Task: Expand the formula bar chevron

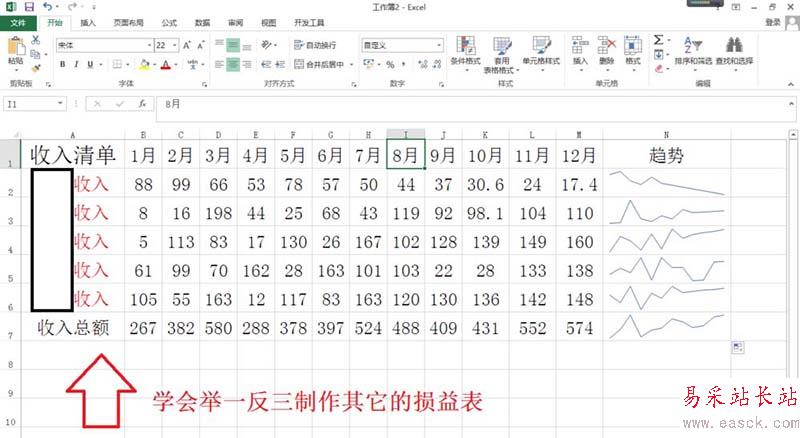Action: (792, 104)
